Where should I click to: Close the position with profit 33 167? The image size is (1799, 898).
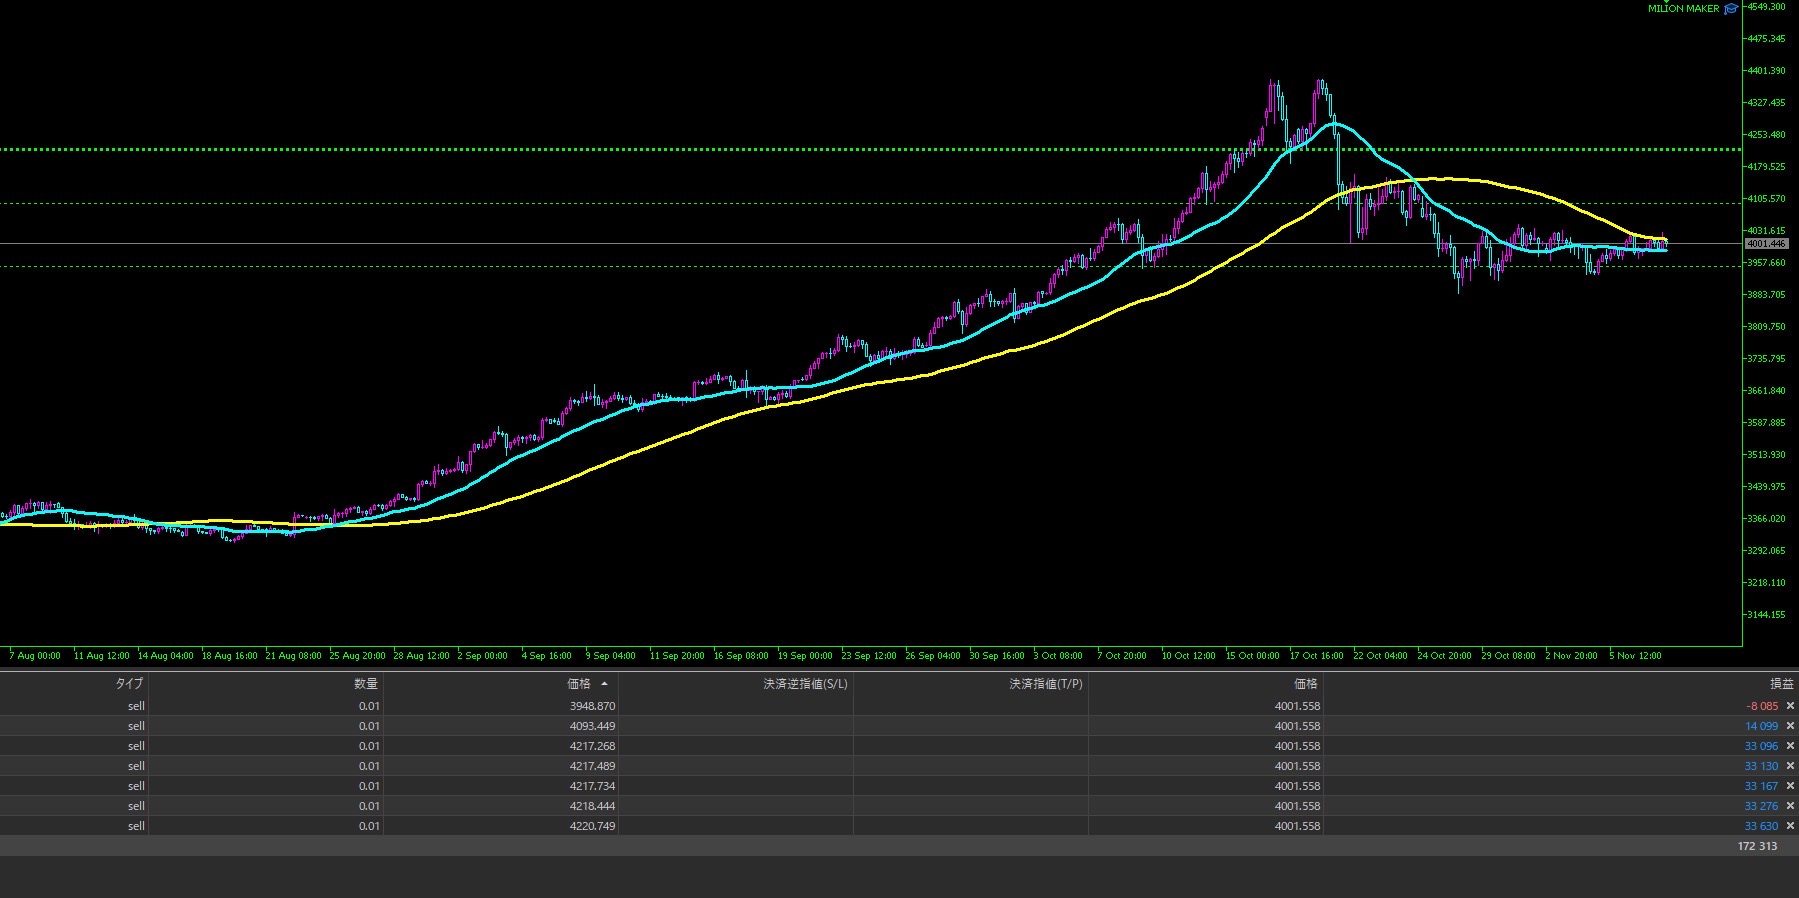click(1790, 786)
